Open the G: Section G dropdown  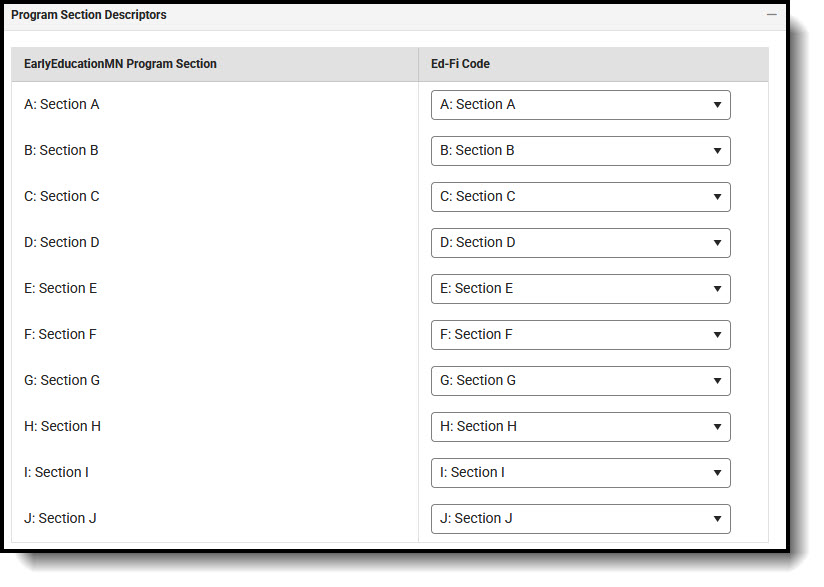[x=580, y=381]
